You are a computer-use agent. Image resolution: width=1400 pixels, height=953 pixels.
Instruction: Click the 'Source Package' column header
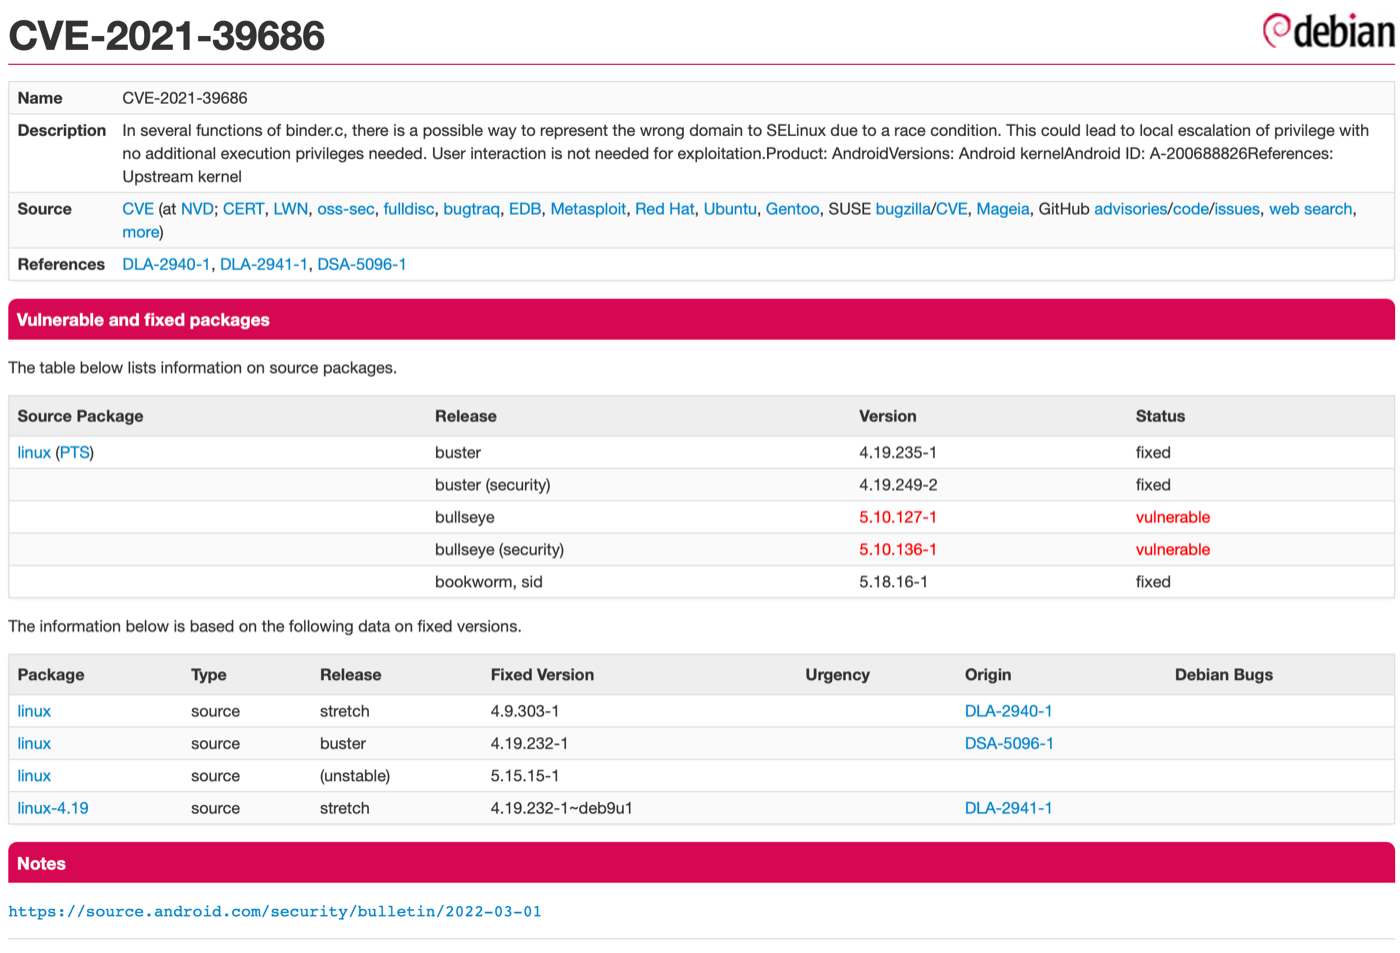point(80,416)
